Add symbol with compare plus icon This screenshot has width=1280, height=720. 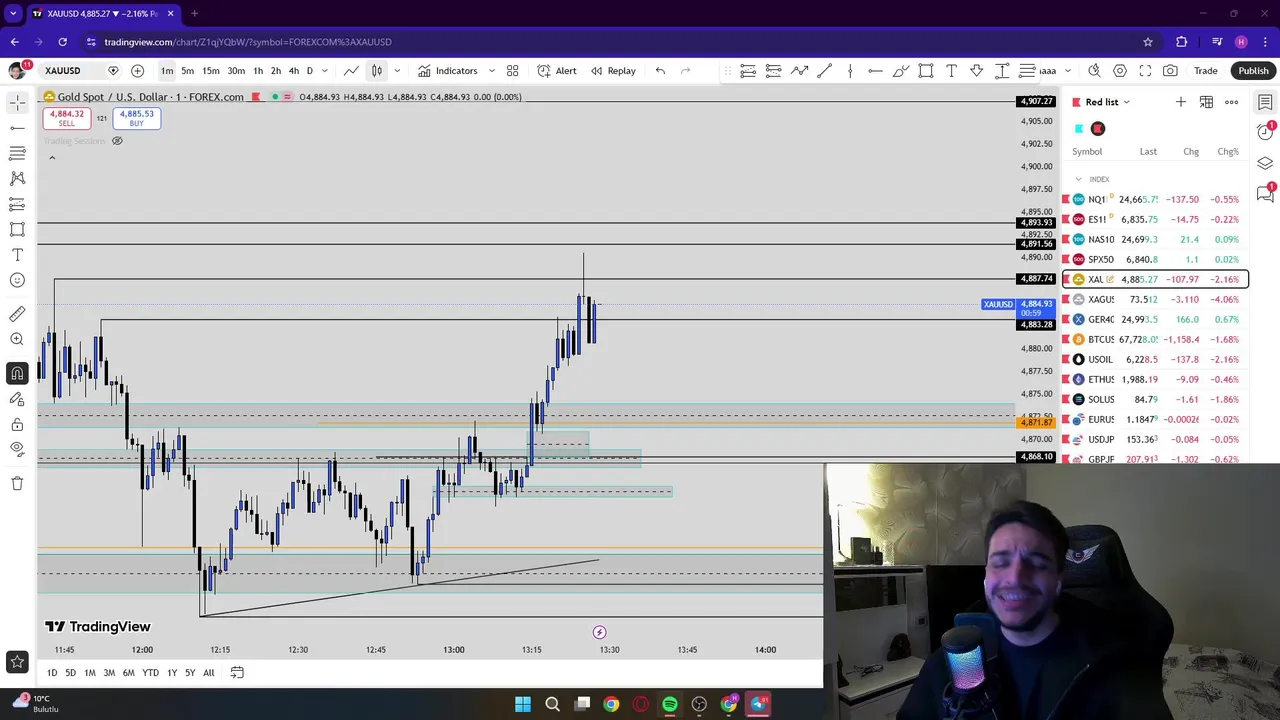tap(137, 71)
